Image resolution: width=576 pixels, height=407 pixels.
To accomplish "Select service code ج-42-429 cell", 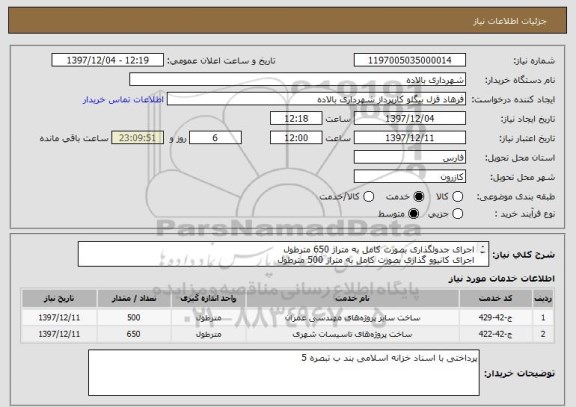I will click(496, 317).
